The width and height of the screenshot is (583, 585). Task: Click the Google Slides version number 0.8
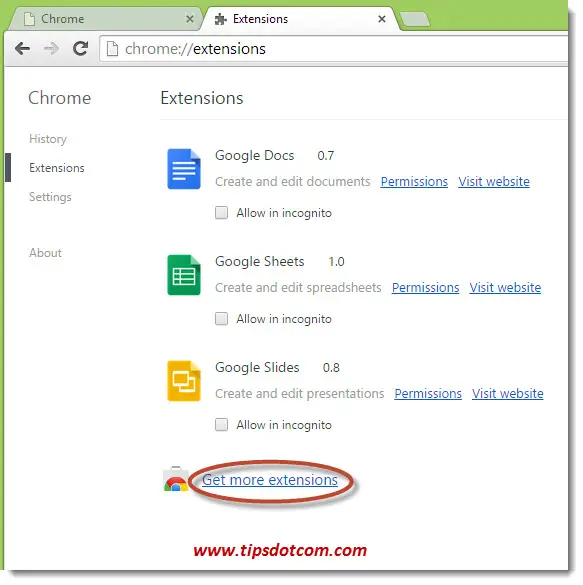[x=331, y=367]
